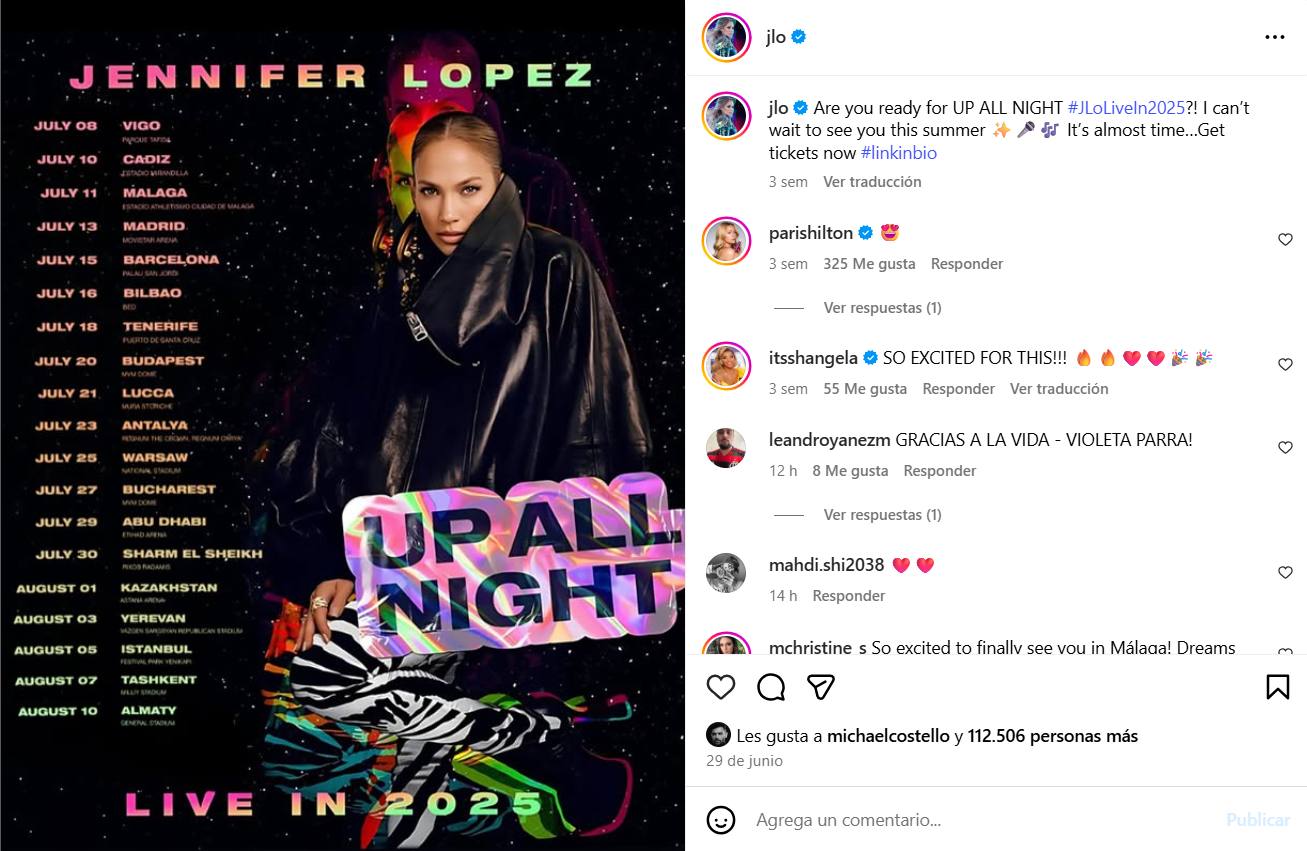Like itsshangela's comment

(1285, 365)
